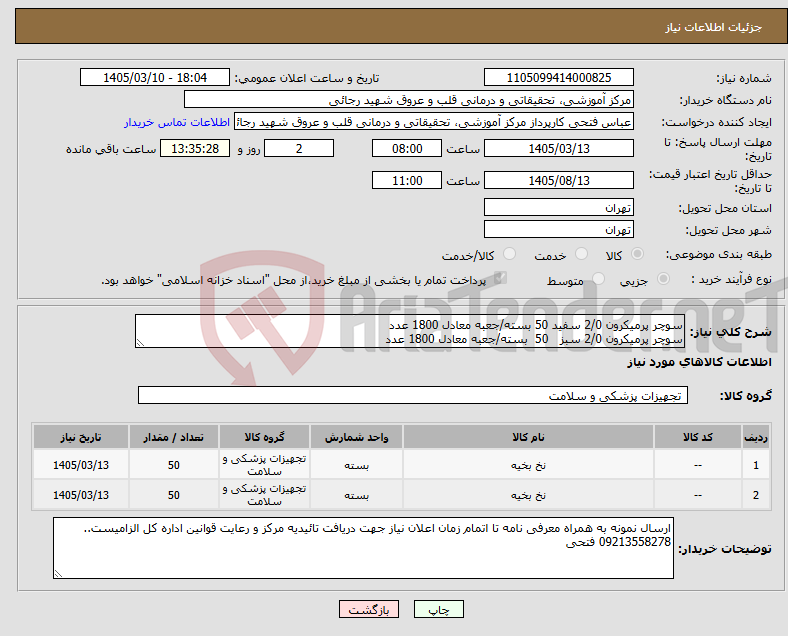Click the بازگشت back button
This screenshot has height=636, width=788.
click(369, 609)
